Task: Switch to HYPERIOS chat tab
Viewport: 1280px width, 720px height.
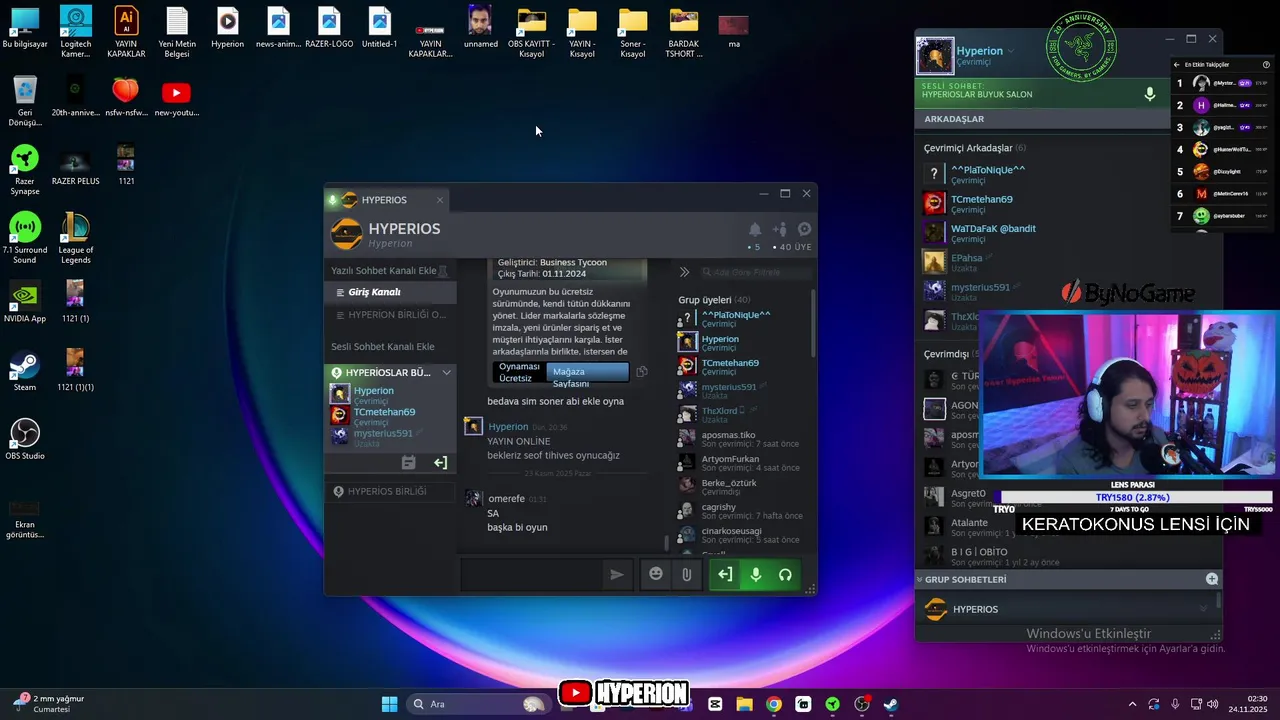Action: 384,200
